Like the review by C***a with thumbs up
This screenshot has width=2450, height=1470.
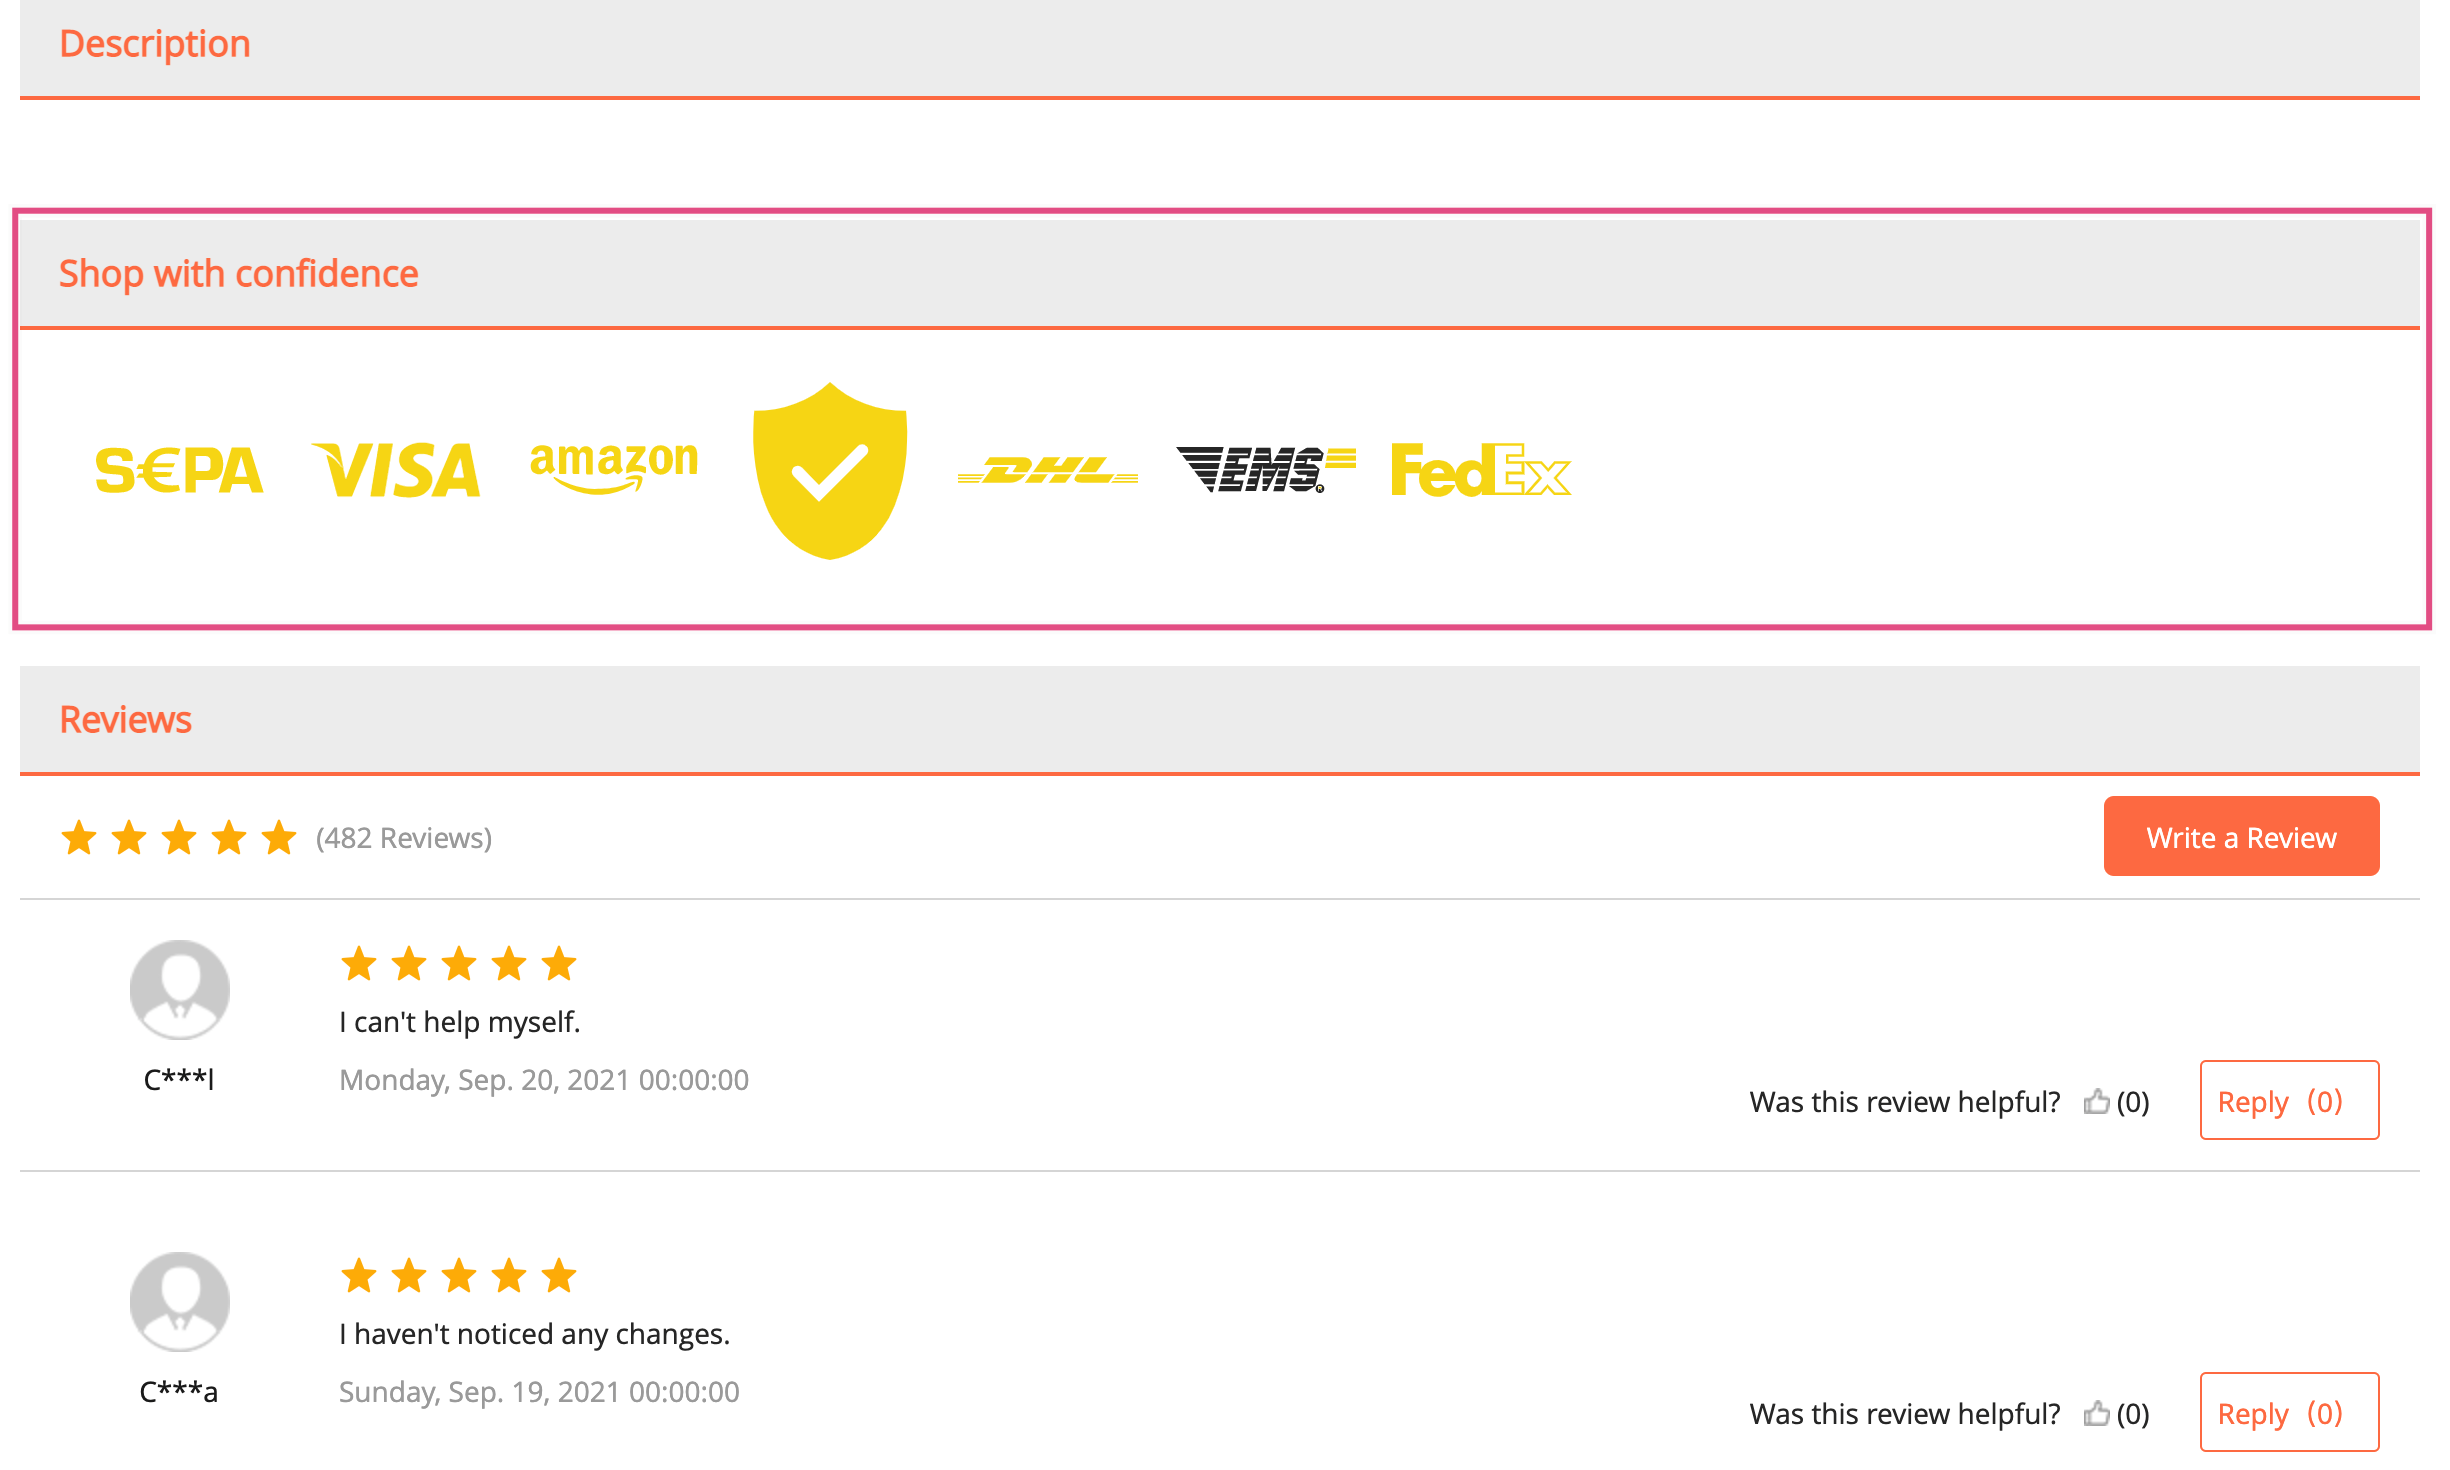(2097, 1414)
